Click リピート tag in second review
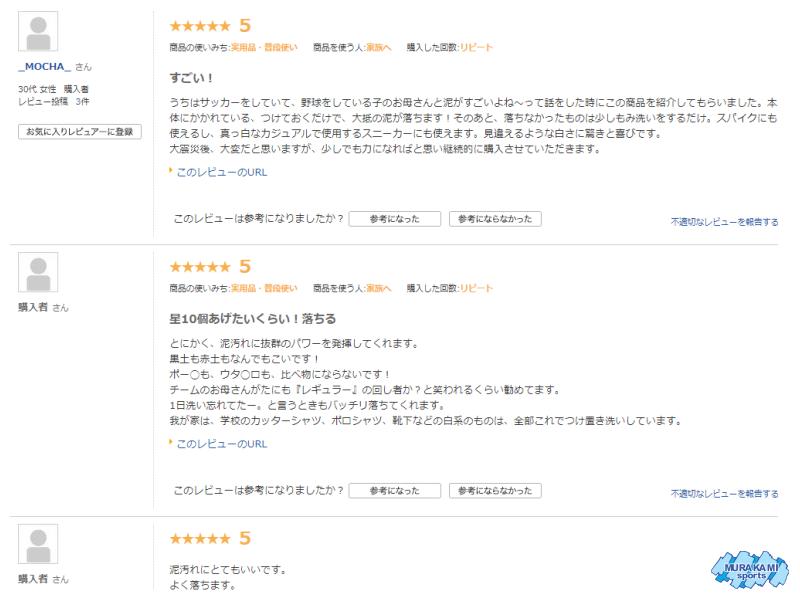 [476, 289]
